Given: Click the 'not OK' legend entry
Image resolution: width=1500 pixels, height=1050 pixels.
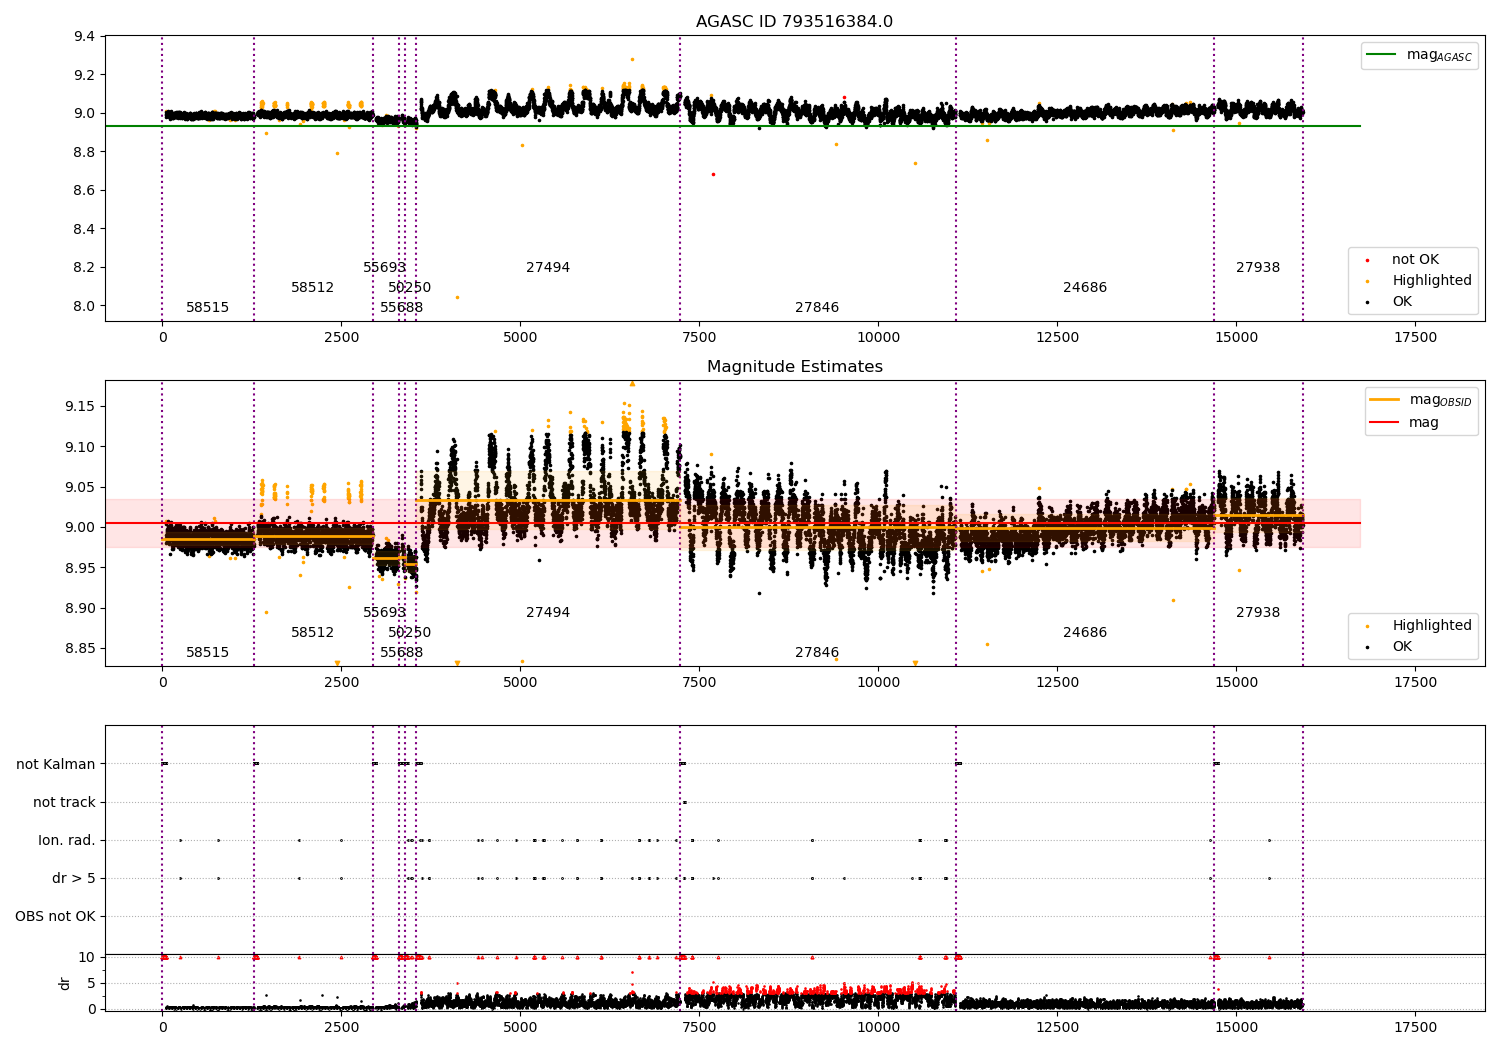Looking at the screenshot, I should [1414, 260].
